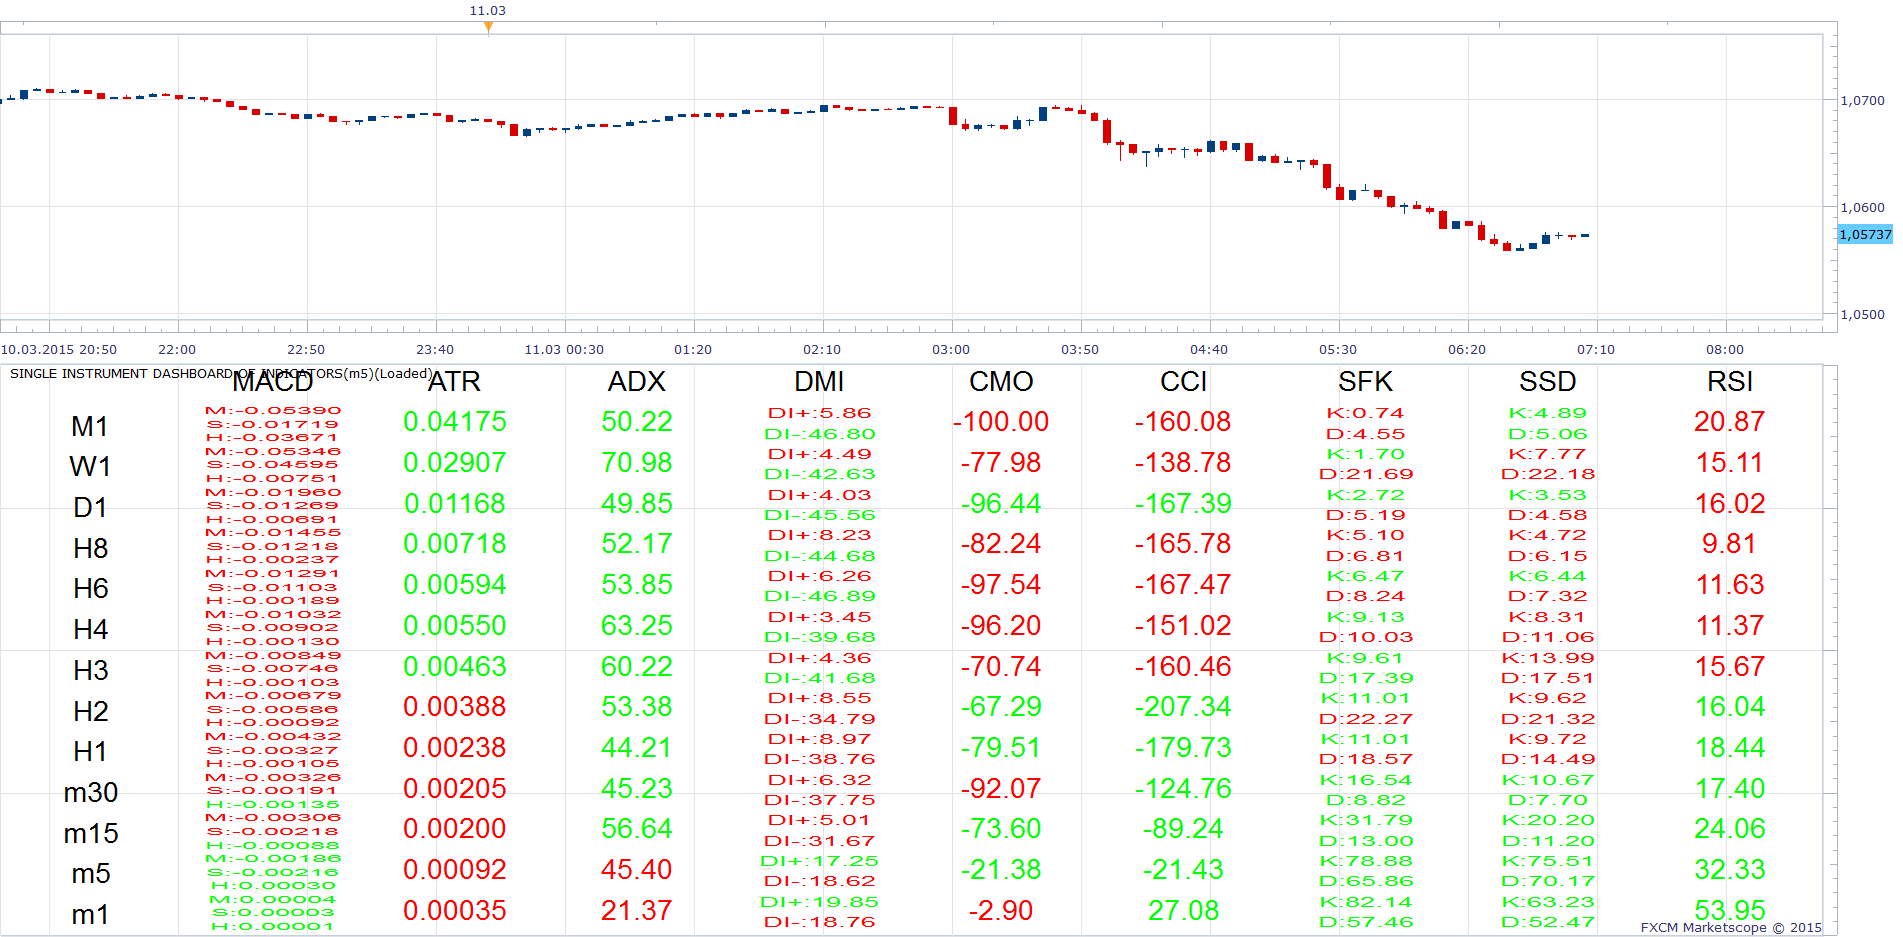Click CMO value -92.07 in m30 row
Screen dimensions: 1903x937
pos(1001,789)
